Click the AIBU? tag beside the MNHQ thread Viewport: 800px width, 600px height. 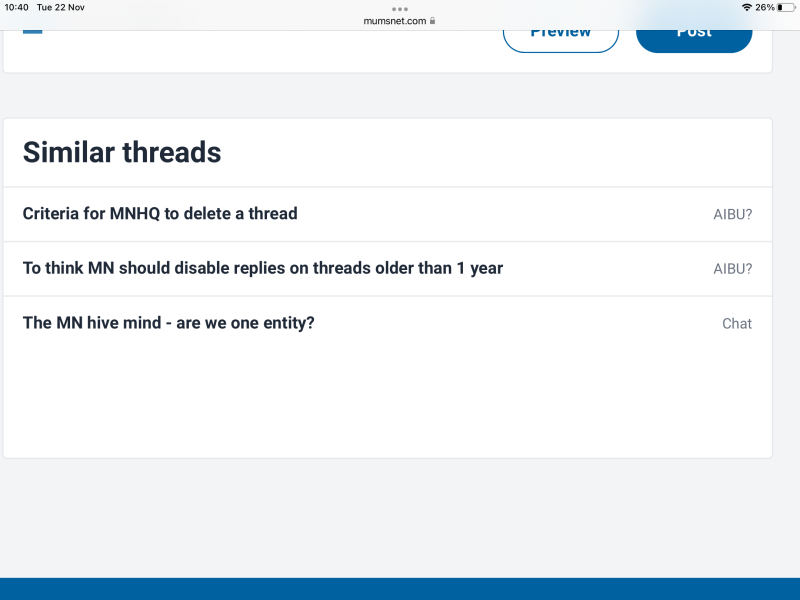tap(733, 213)
